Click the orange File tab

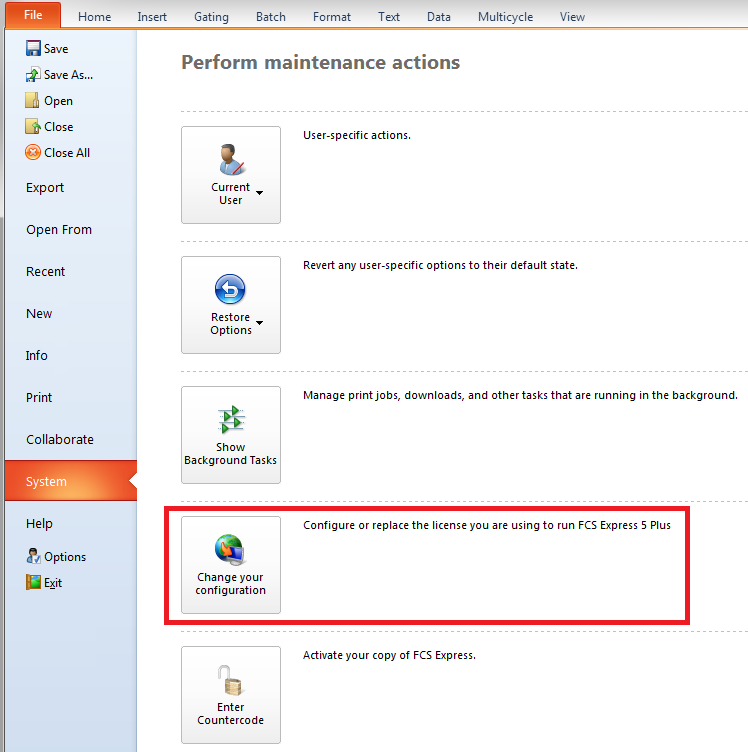[33, 15]
